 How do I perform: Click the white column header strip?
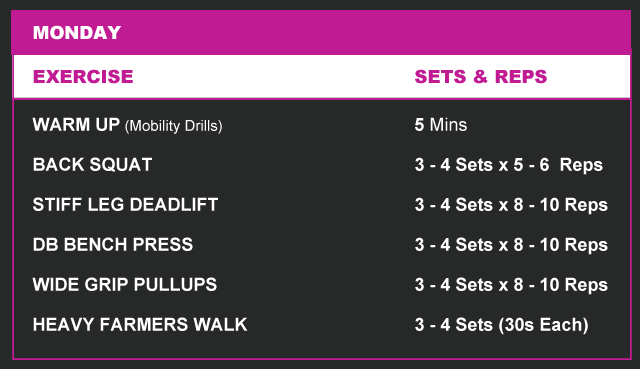322,77
